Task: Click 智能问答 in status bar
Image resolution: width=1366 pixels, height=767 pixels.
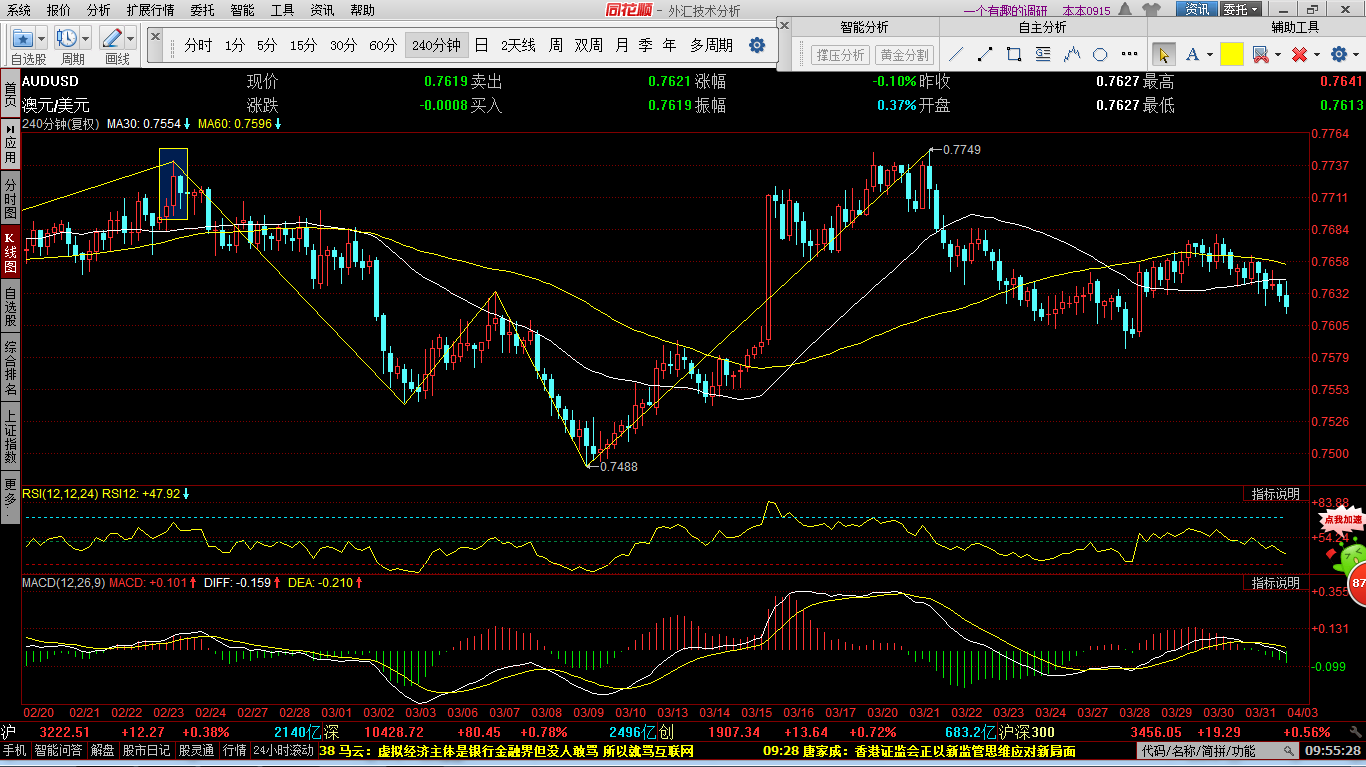Action: (x=59, y=751)
